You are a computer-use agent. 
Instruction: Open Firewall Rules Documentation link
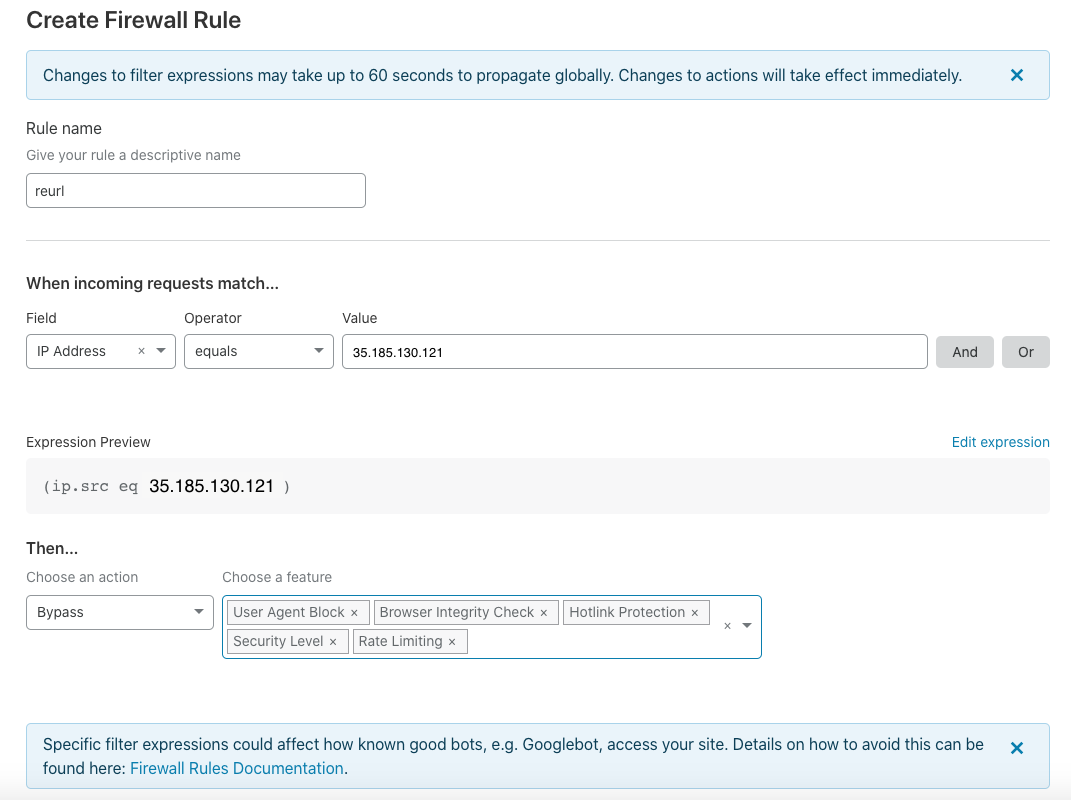click(237, 768)
